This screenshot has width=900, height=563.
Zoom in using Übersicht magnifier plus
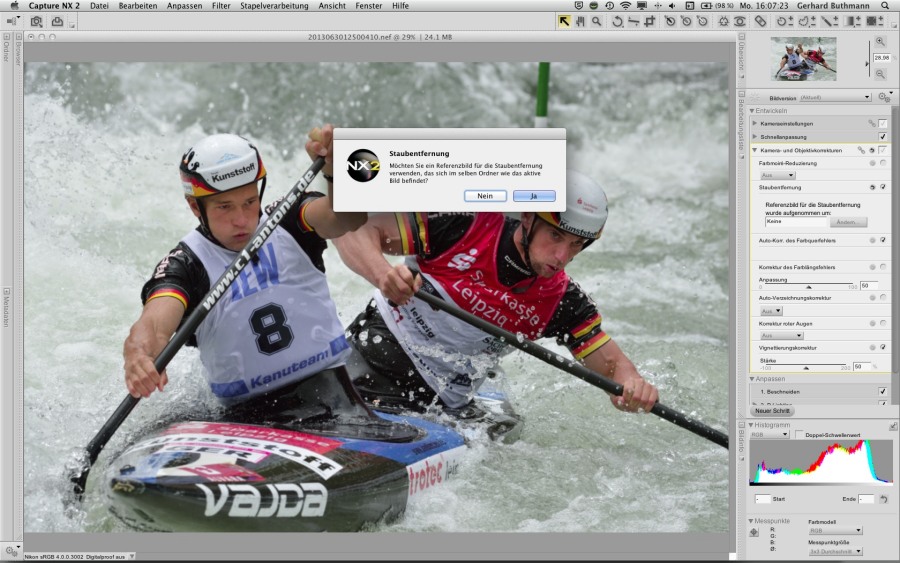click(x=880, y=41)
